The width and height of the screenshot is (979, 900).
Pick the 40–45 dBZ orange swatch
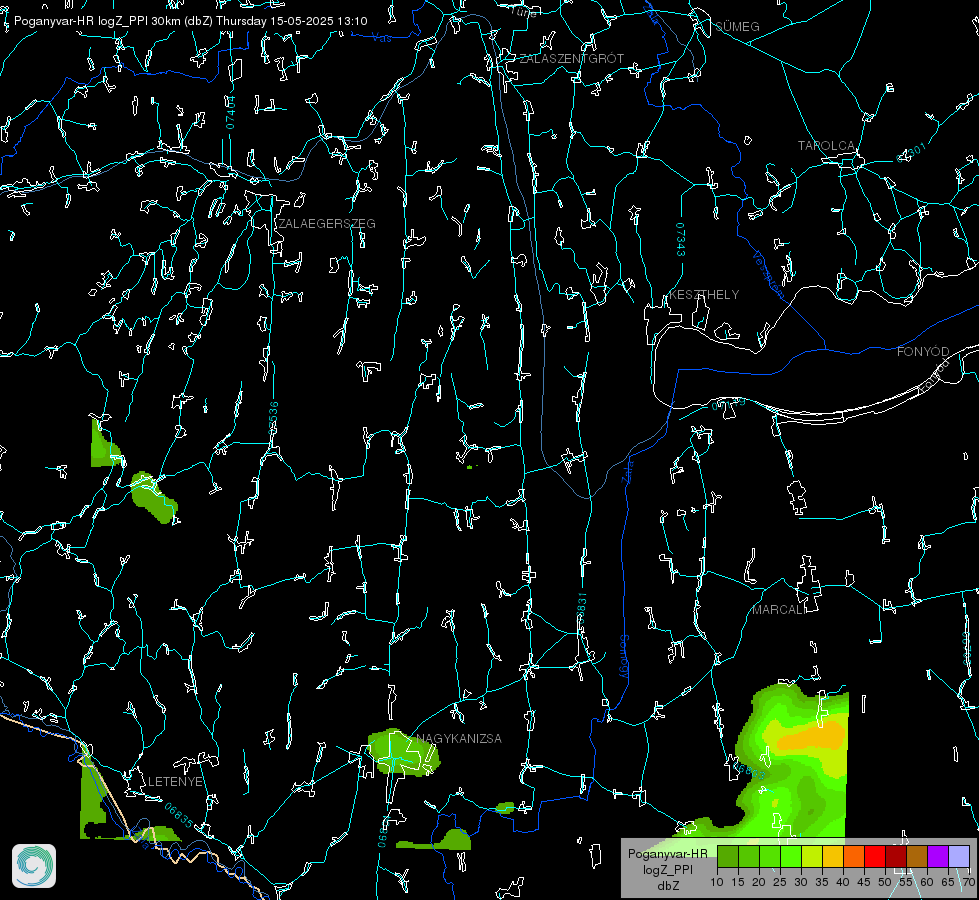tap(854, 856)
